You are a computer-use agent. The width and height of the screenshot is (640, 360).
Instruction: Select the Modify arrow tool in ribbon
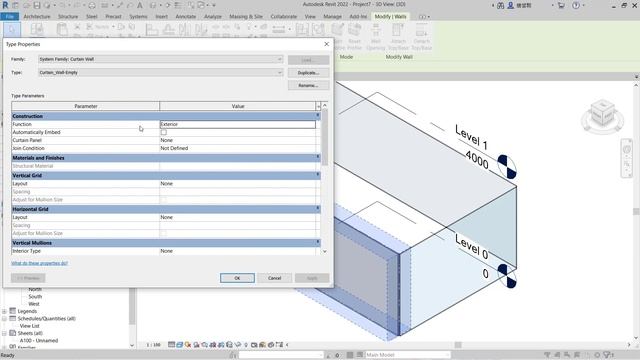[x=11, y=30]
